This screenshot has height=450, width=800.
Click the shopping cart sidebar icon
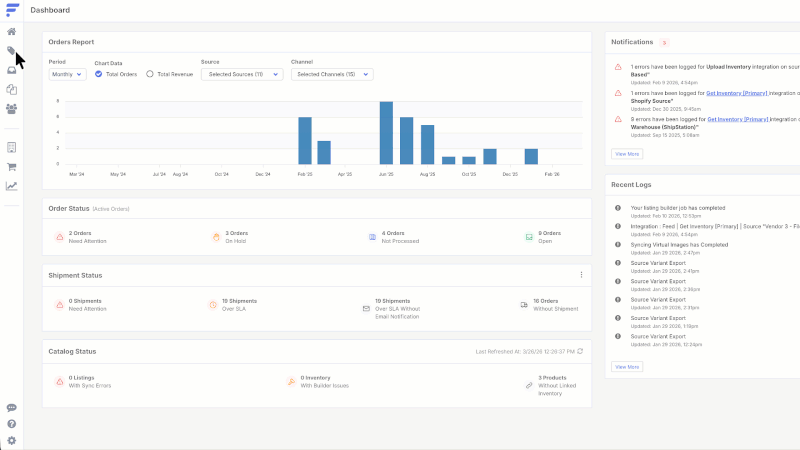coord(12,166)
